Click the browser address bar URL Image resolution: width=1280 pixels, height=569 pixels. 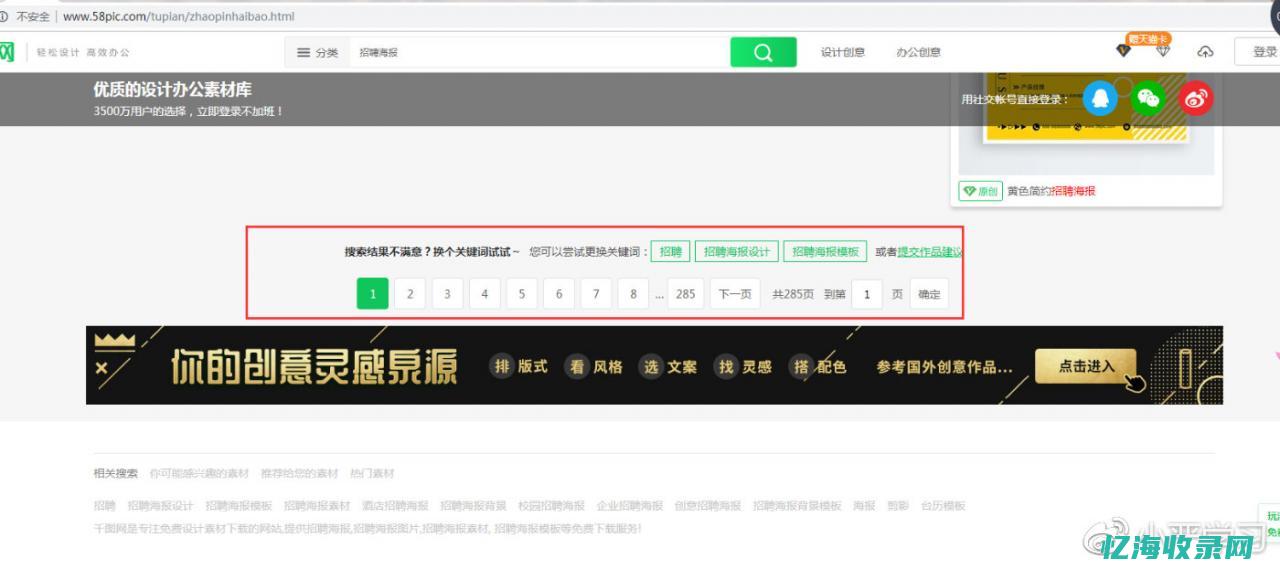(178, 16)
